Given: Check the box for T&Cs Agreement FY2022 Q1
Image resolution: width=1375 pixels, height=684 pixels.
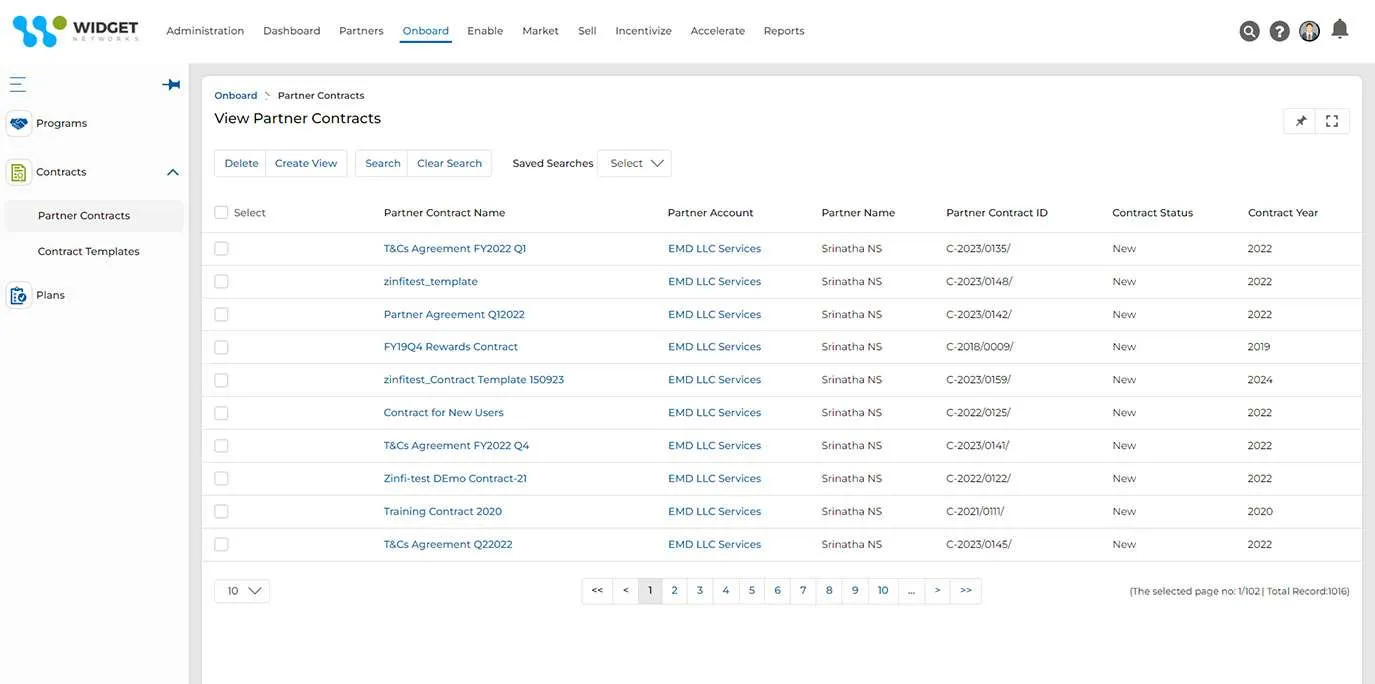Looking at the screenshot, I should (x=221, y=248).
